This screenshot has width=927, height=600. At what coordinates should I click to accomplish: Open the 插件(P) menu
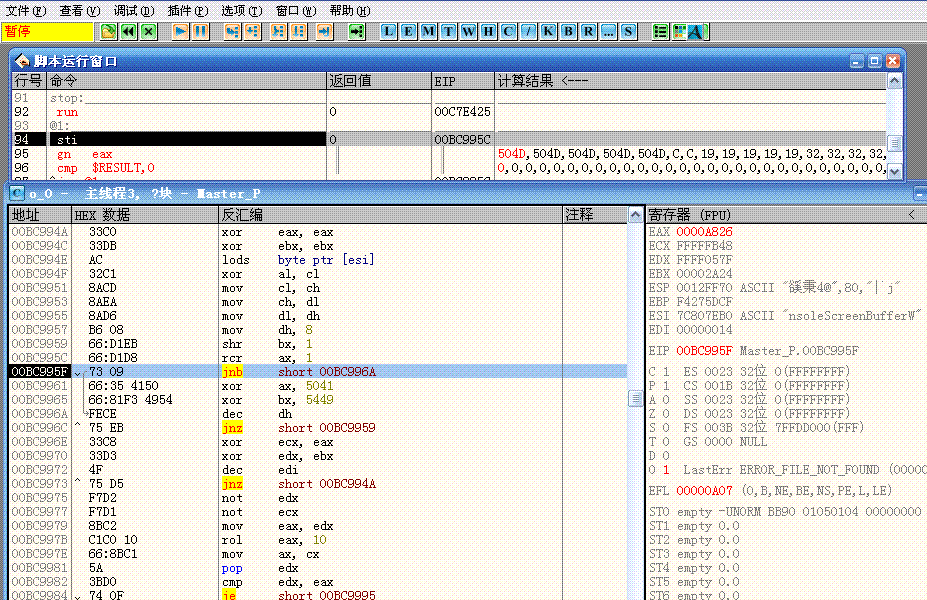tap(188, 11)
